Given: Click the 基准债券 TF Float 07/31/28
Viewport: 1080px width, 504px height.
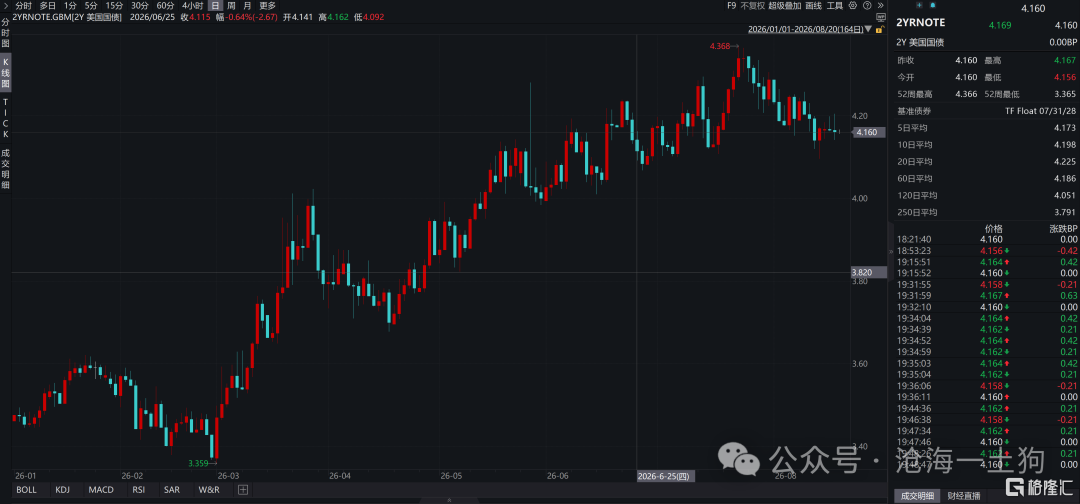Looking at the screenshot, I should click(x=1041, y=111).
